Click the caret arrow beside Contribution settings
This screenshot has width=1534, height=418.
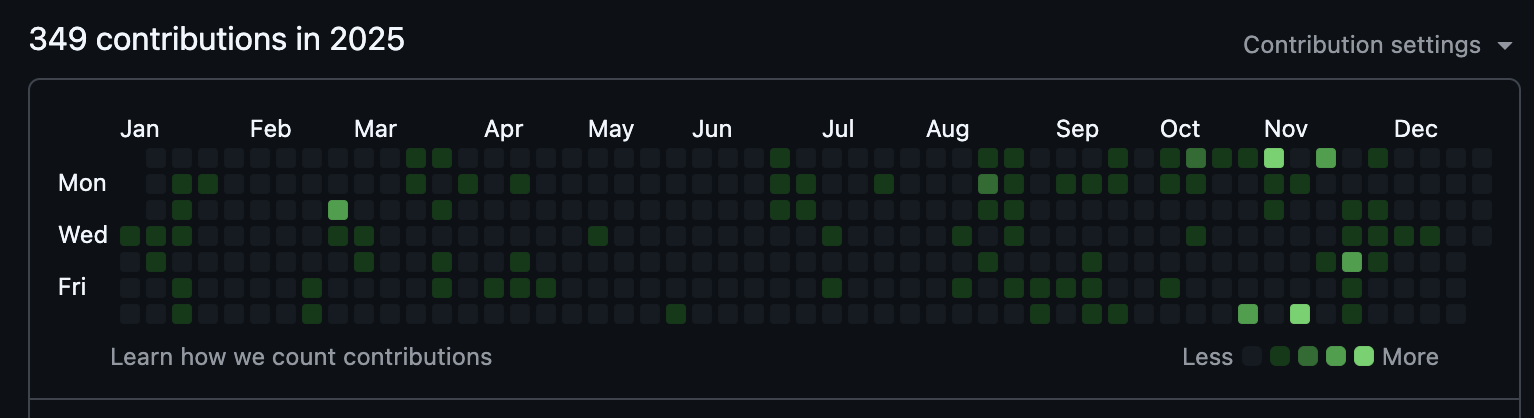point(1504,46)
